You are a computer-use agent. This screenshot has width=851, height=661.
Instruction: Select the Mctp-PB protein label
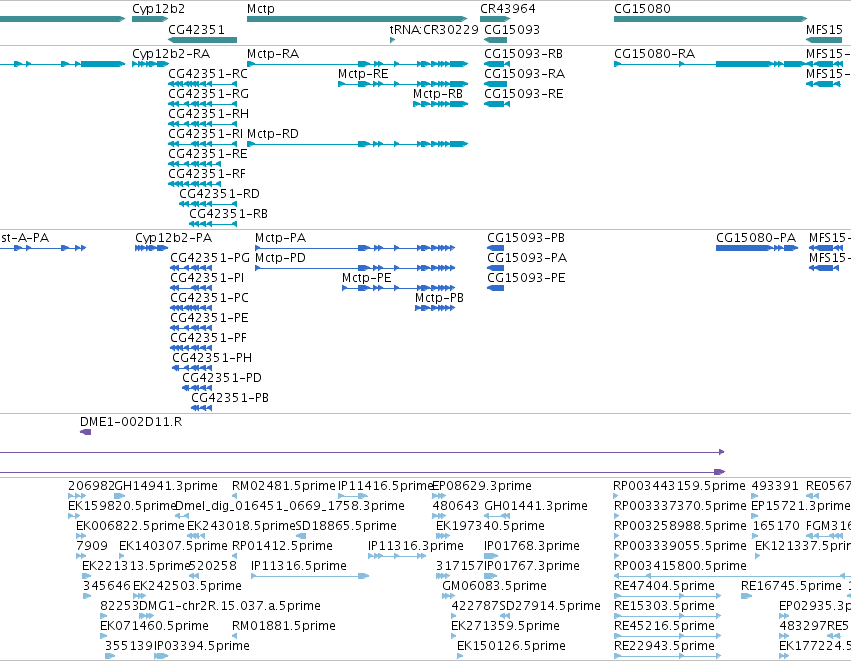pyautogui.click(x=440, y=298)
